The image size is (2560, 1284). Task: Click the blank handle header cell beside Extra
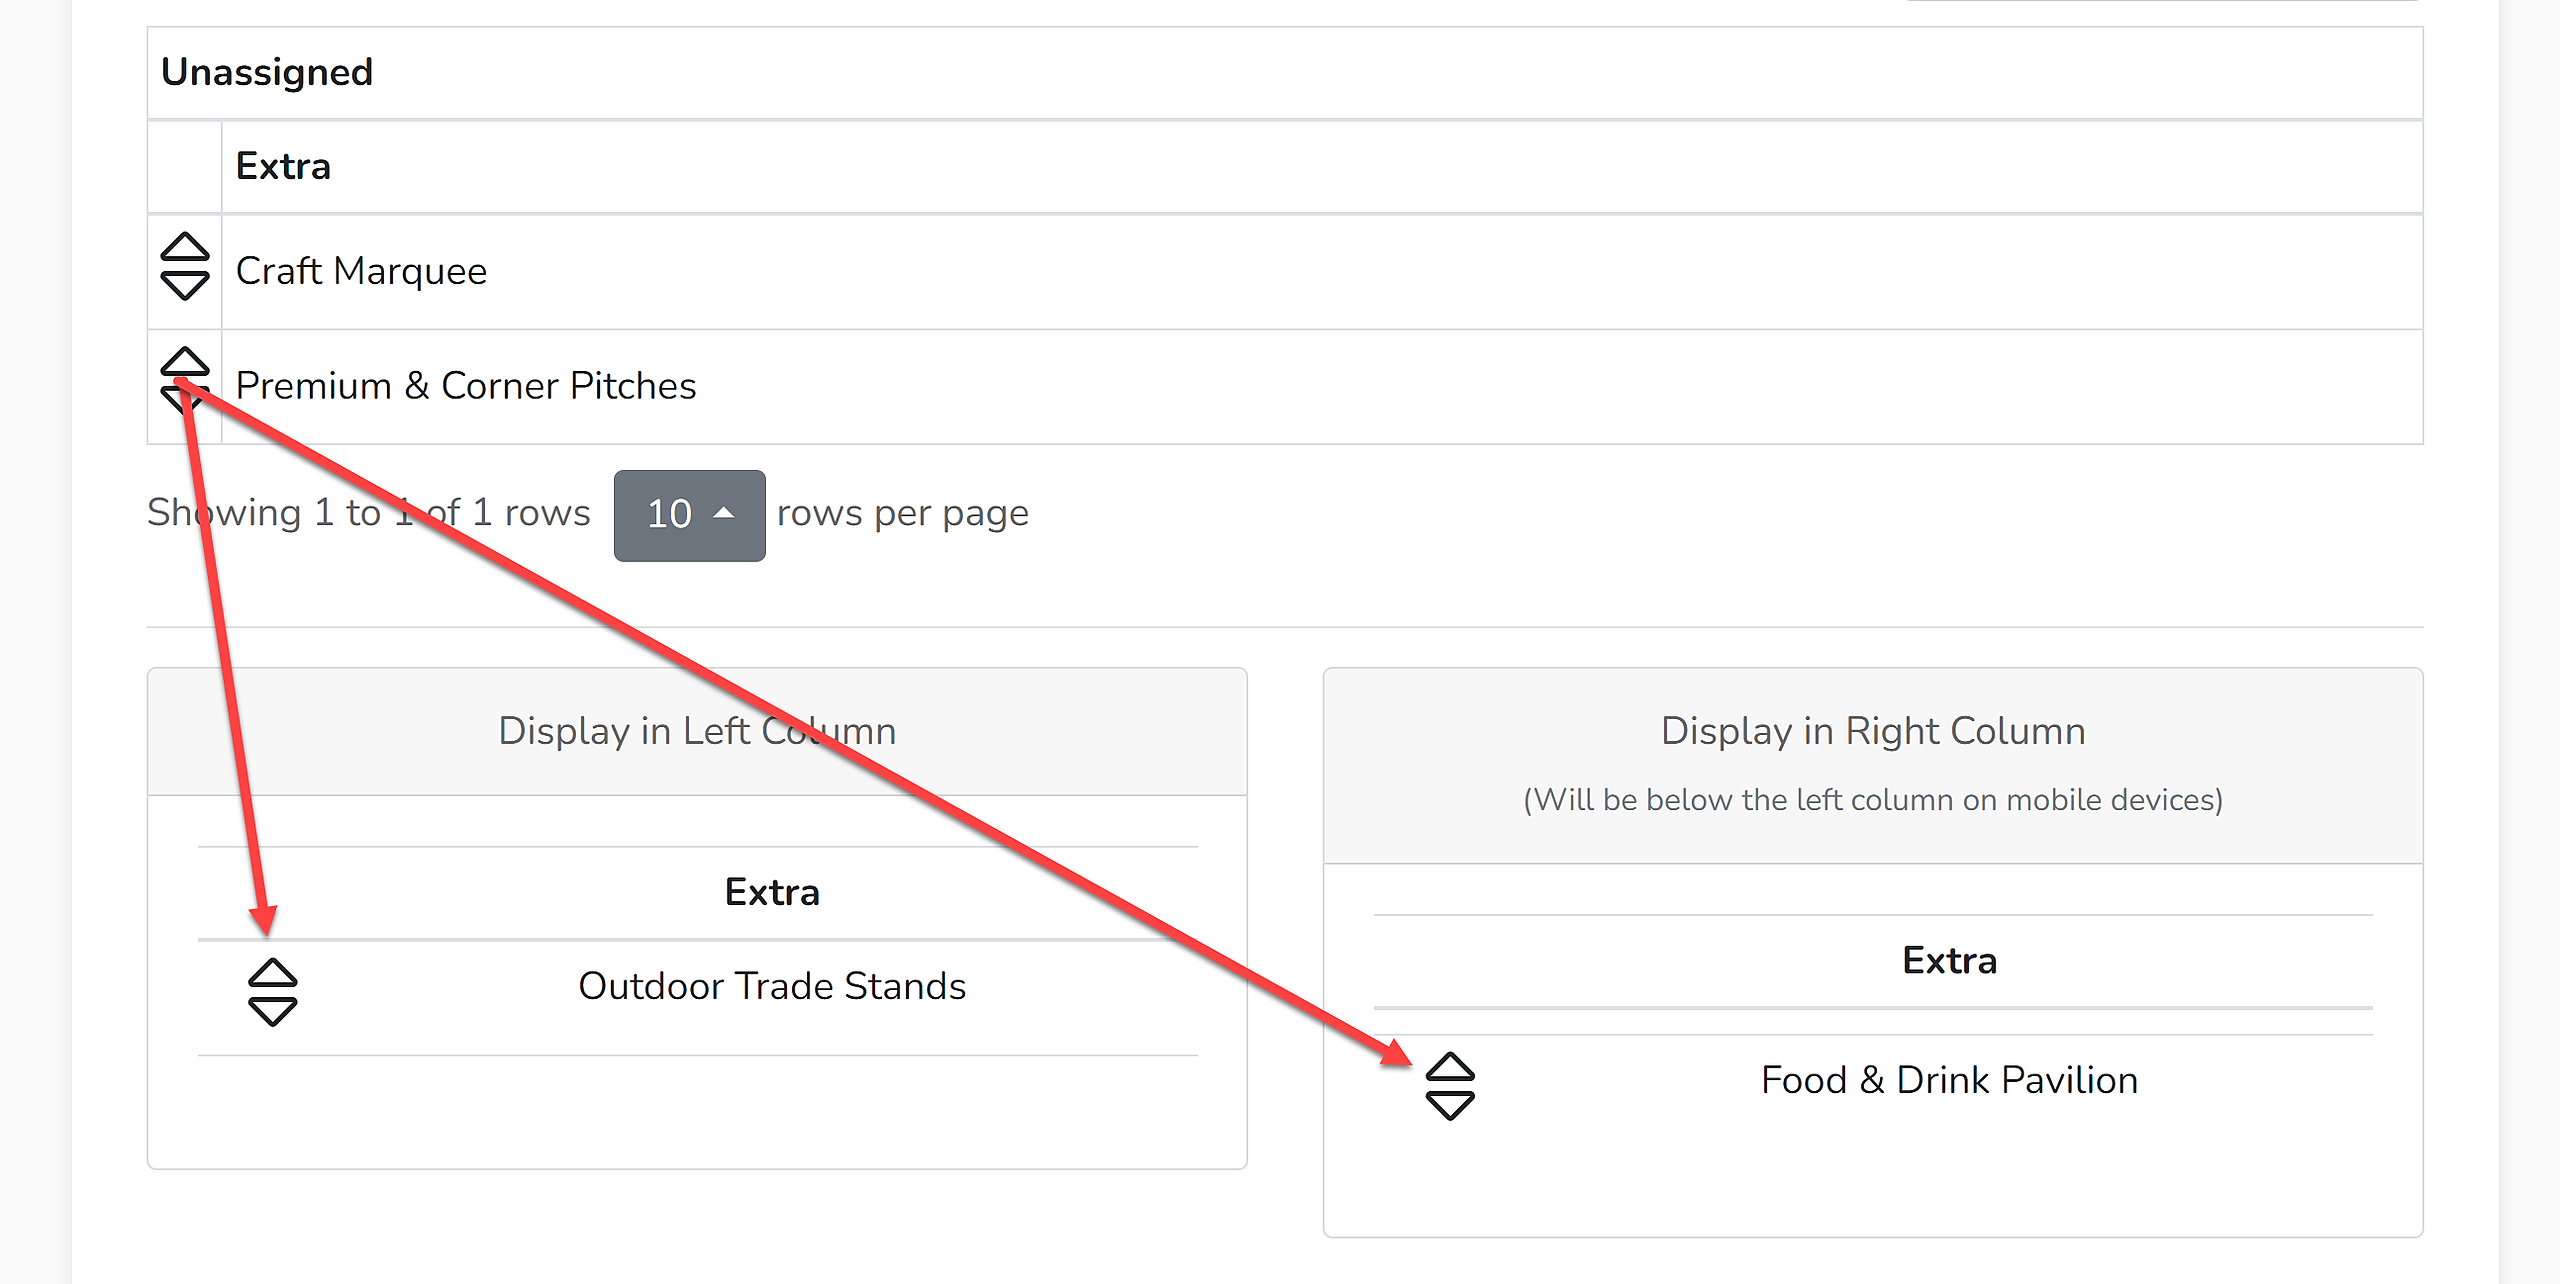[x=185, y=167]
